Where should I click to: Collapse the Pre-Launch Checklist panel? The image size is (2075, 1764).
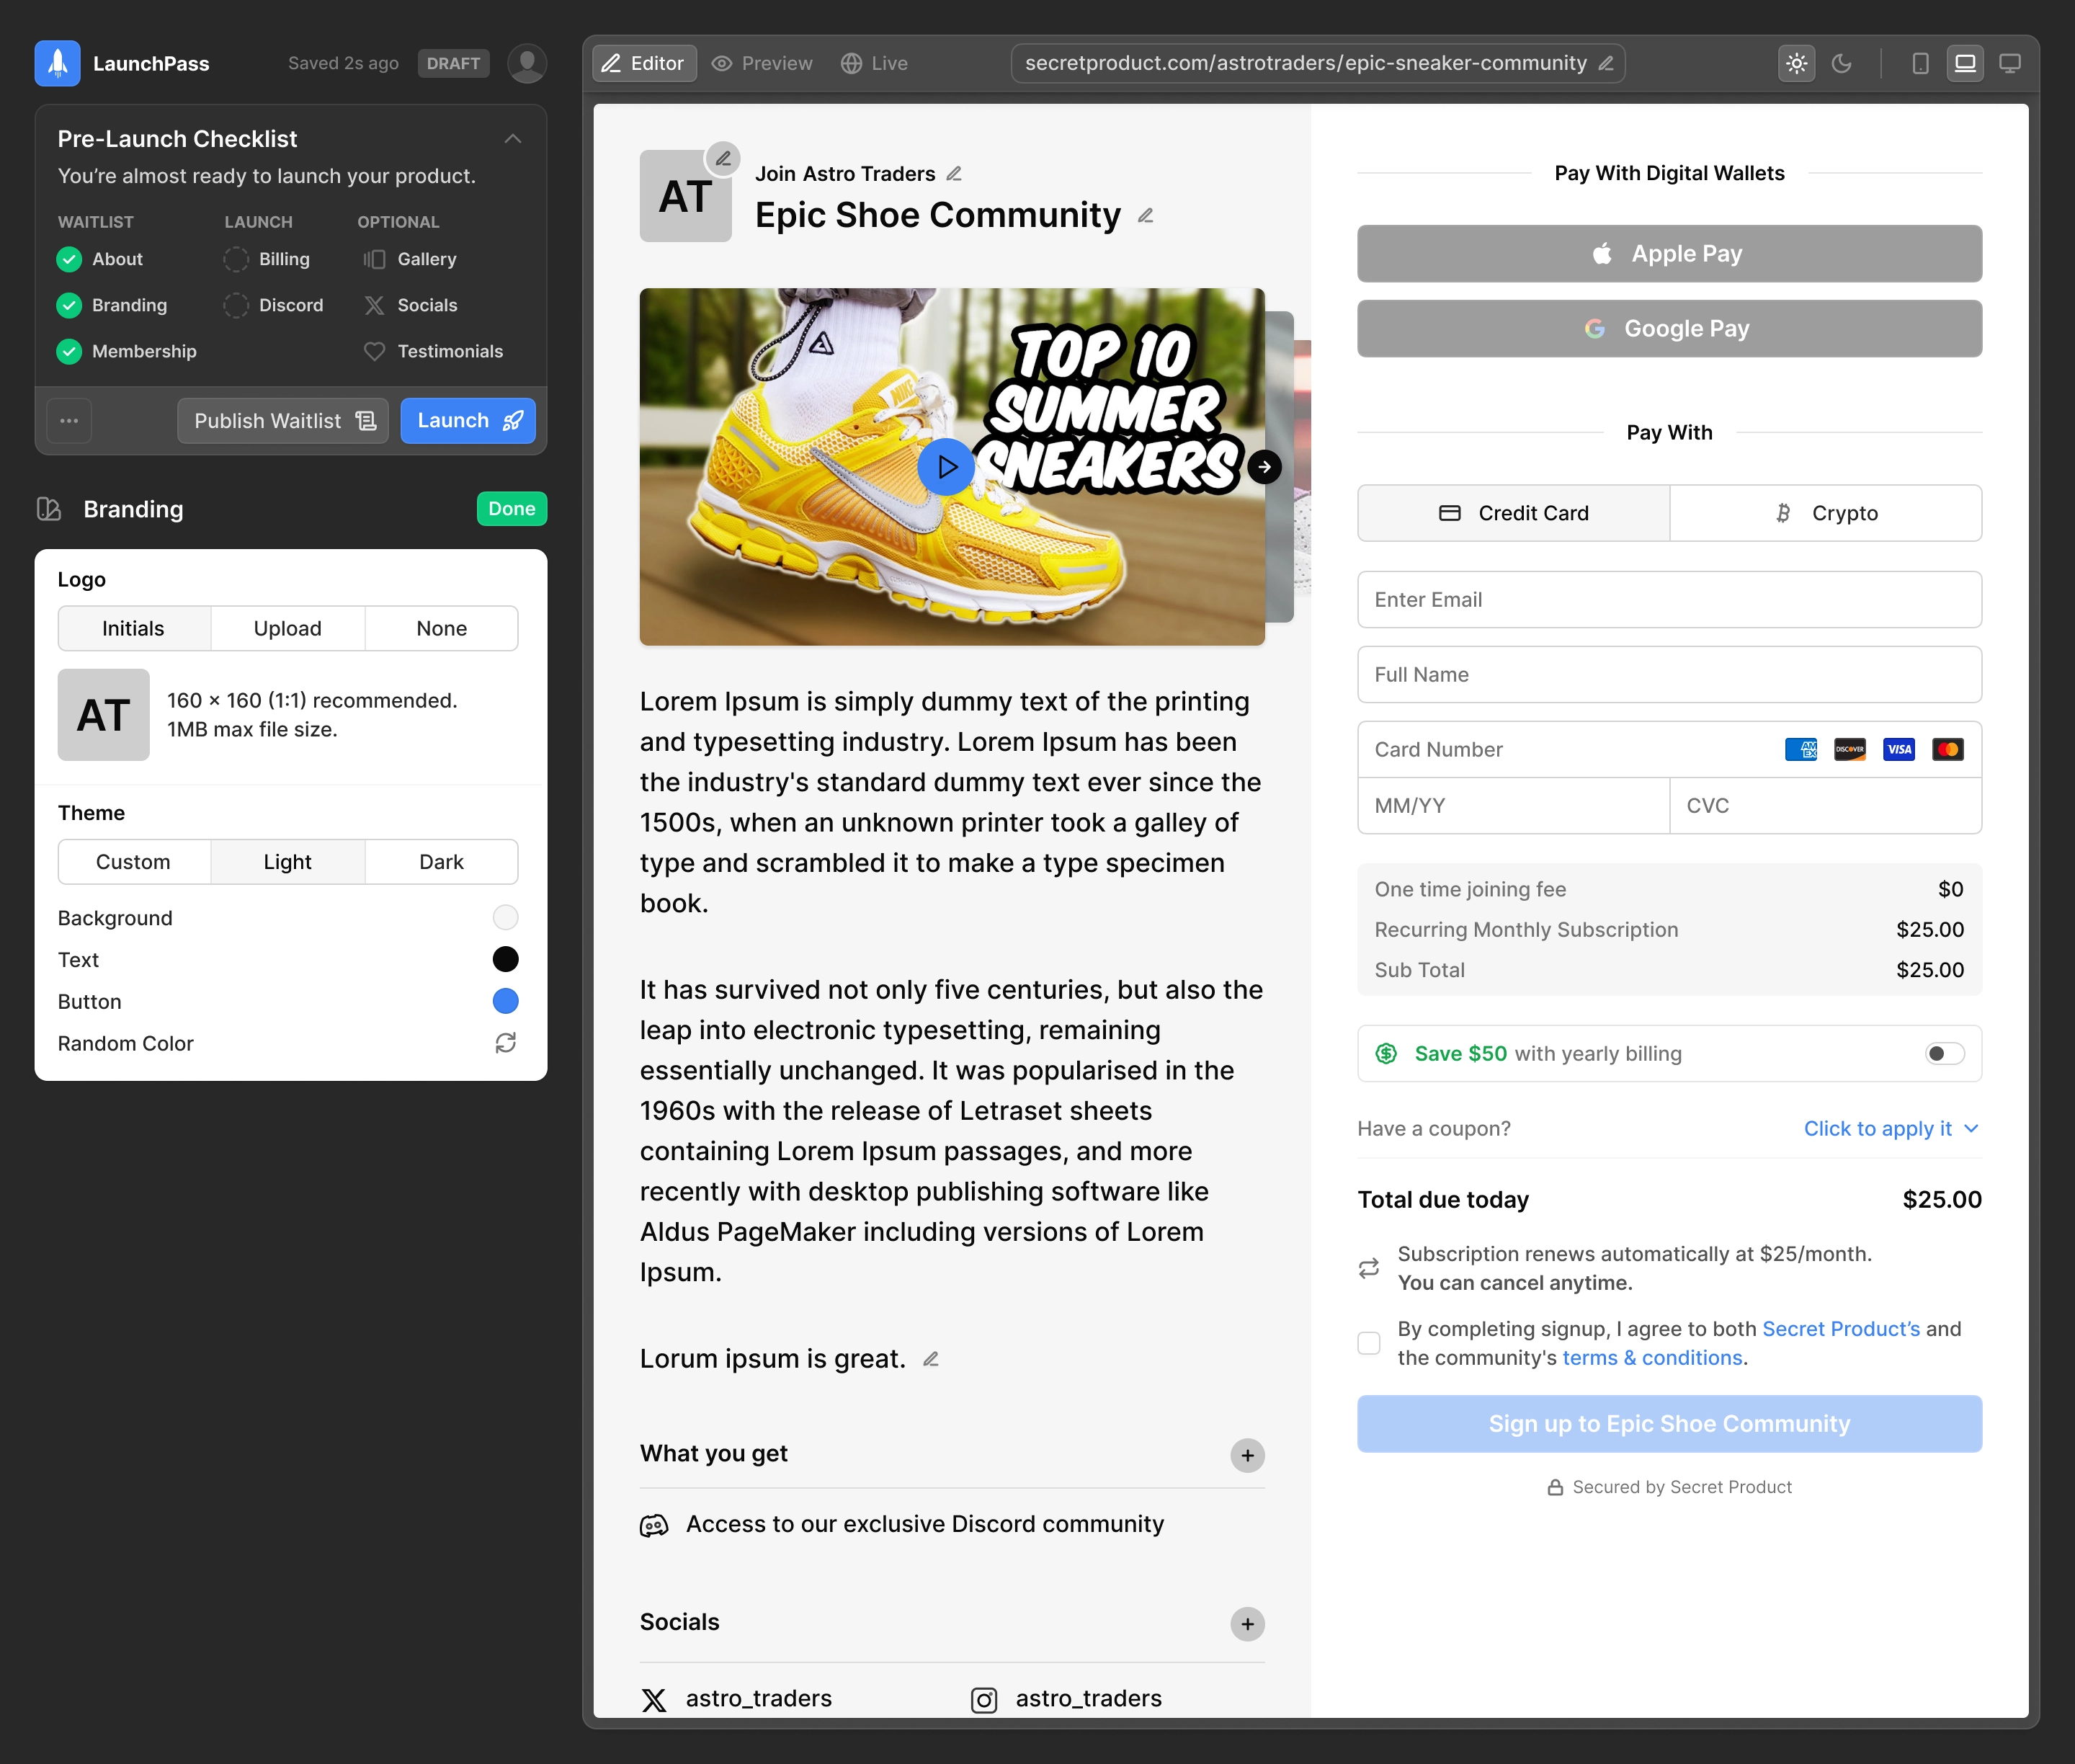point(513,139)
